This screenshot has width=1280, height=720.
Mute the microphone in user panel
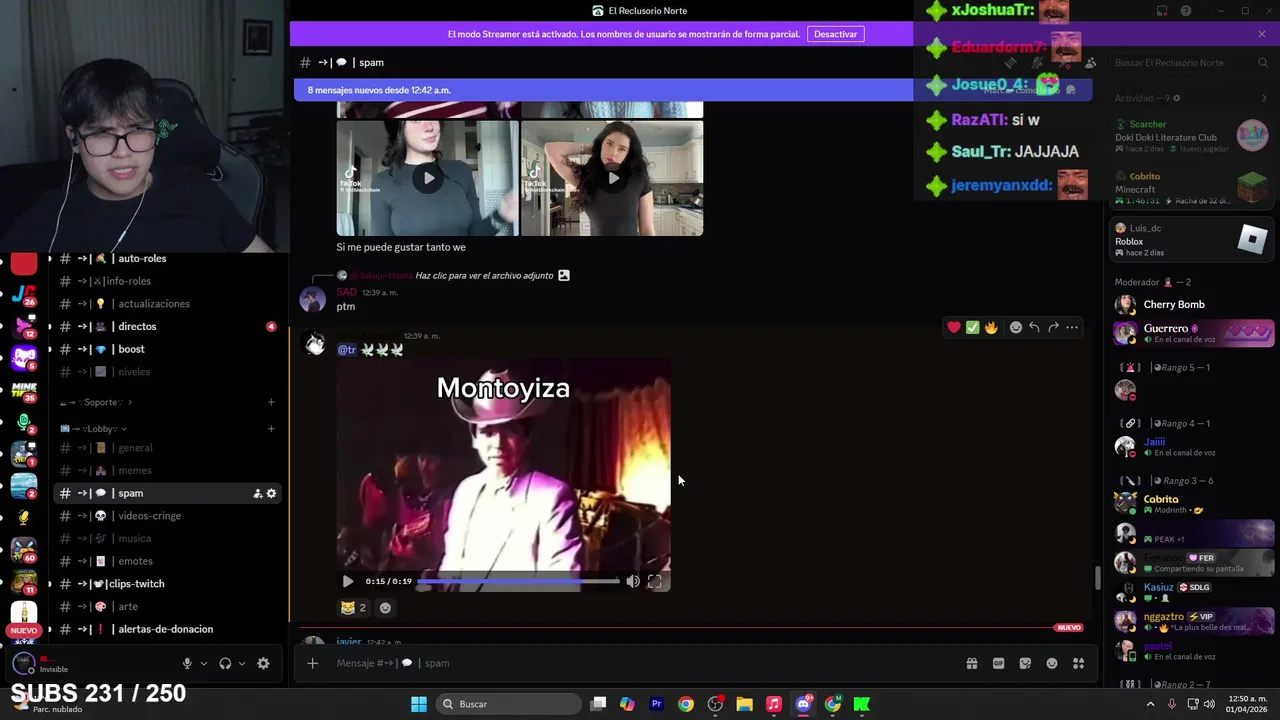coord(187,663)
